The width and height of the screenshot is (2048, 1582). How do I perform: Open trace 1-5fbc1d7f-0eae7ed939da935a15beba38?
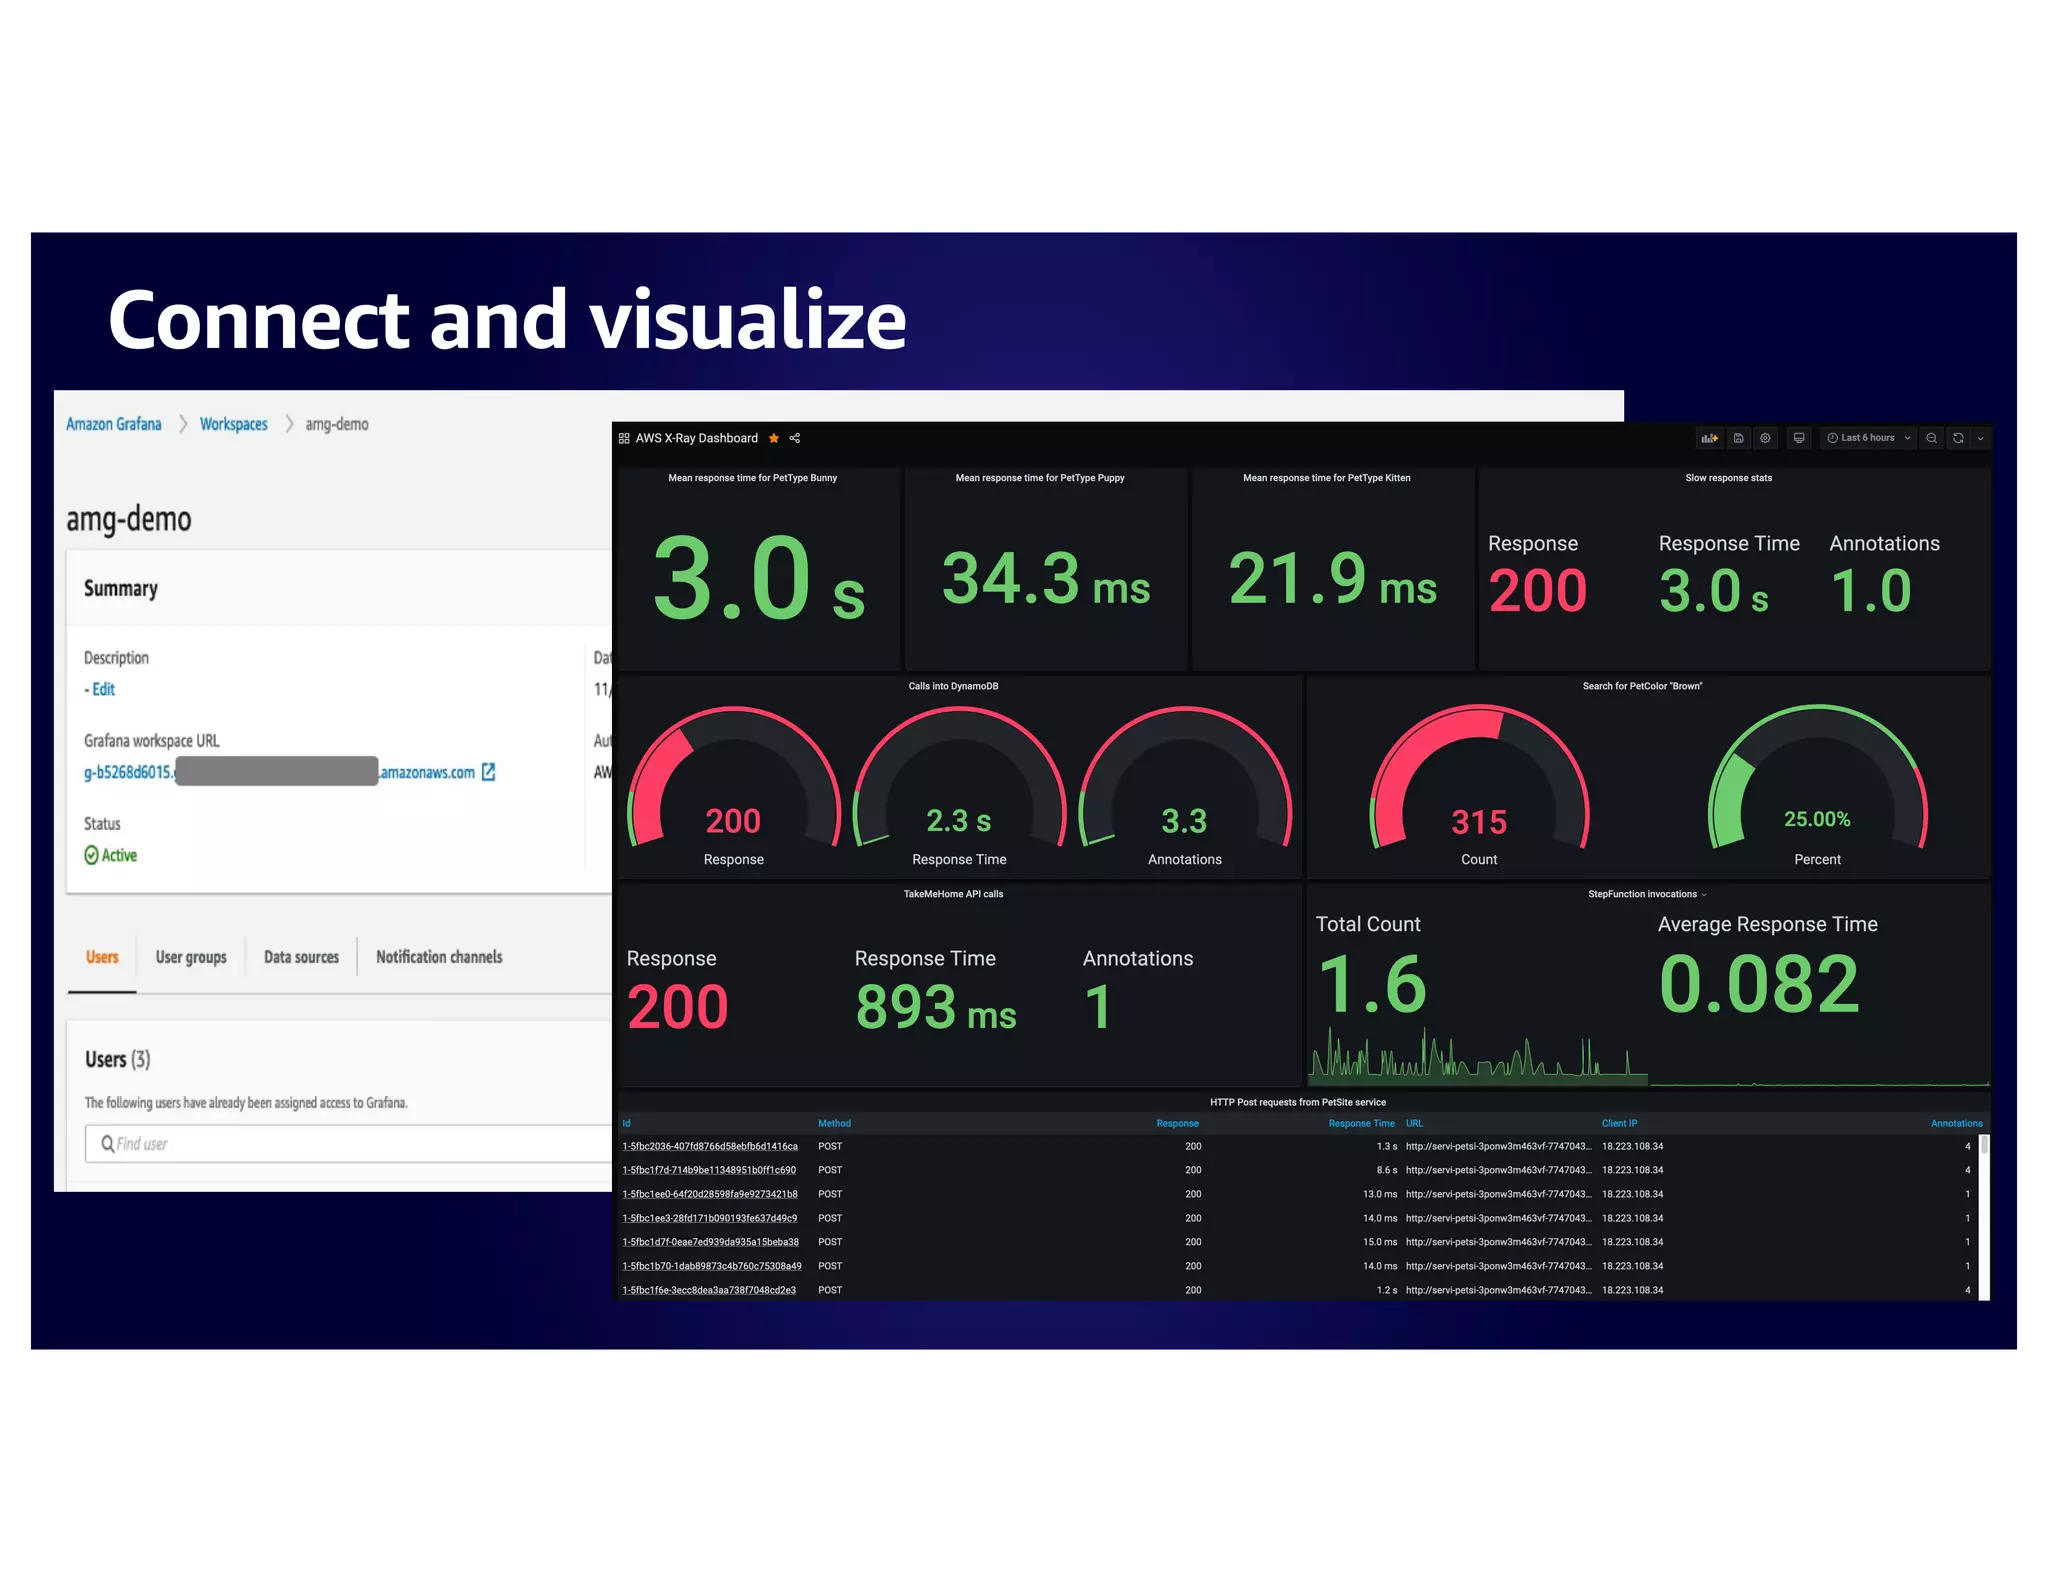tap(710, 1242)
